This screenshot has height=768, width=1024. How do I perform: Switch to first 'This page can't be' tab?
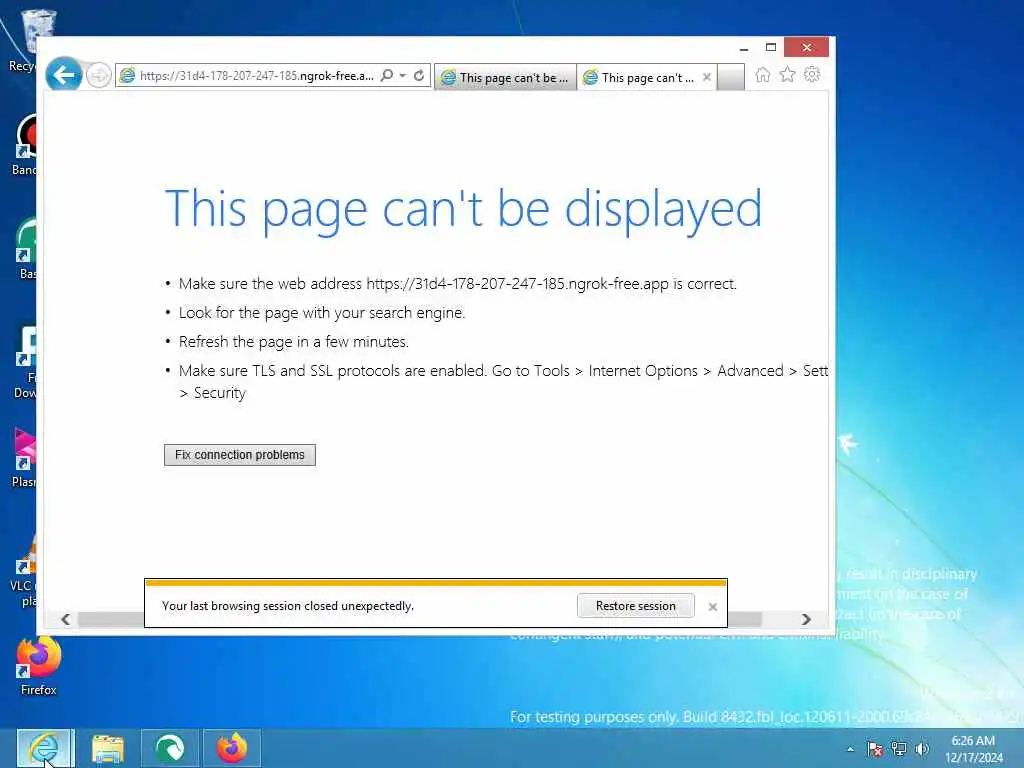coord(505,78)
